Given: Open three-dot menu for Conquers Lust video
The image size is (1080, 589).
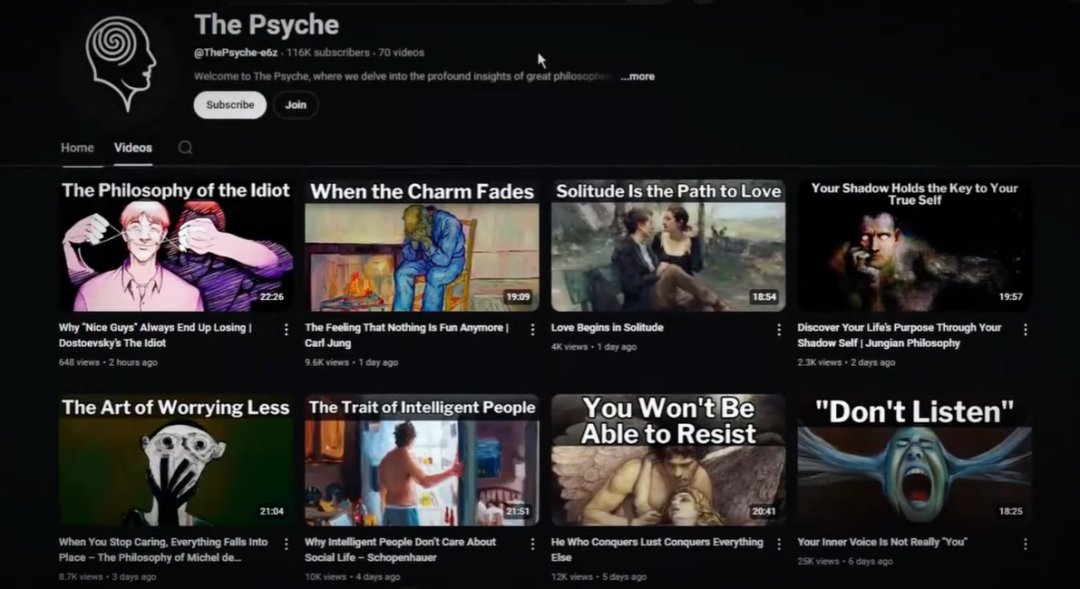Looking at the screenshot, I should tap(778, 544).
